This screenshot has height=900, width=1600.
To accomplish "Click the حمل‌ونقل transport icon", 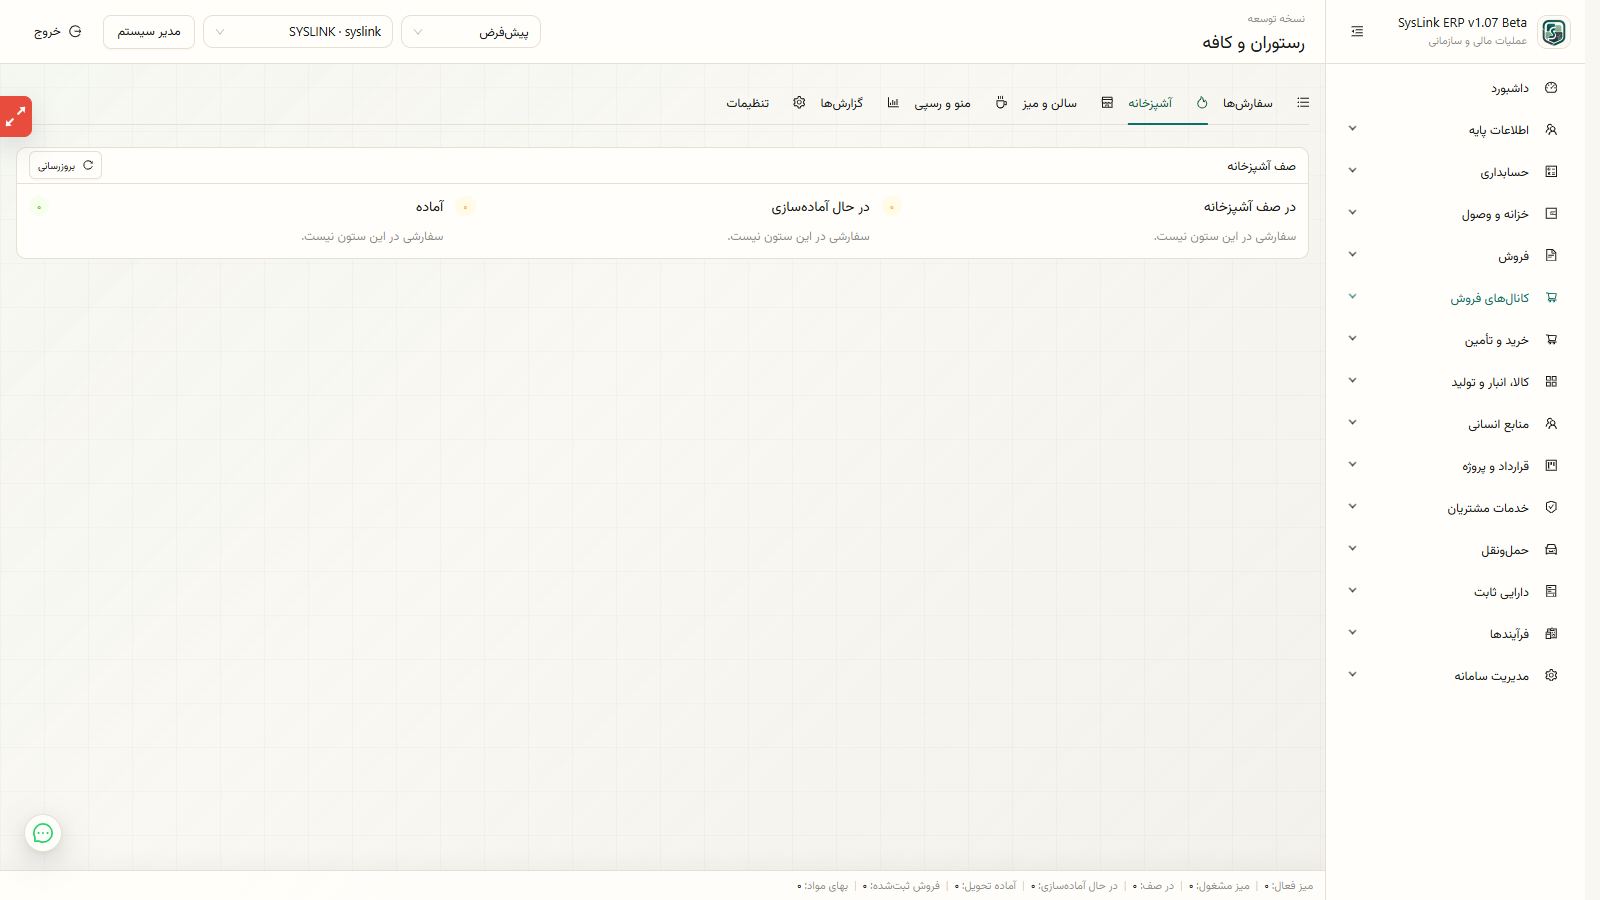I will pyautogui.click(x=1551, y=550).
